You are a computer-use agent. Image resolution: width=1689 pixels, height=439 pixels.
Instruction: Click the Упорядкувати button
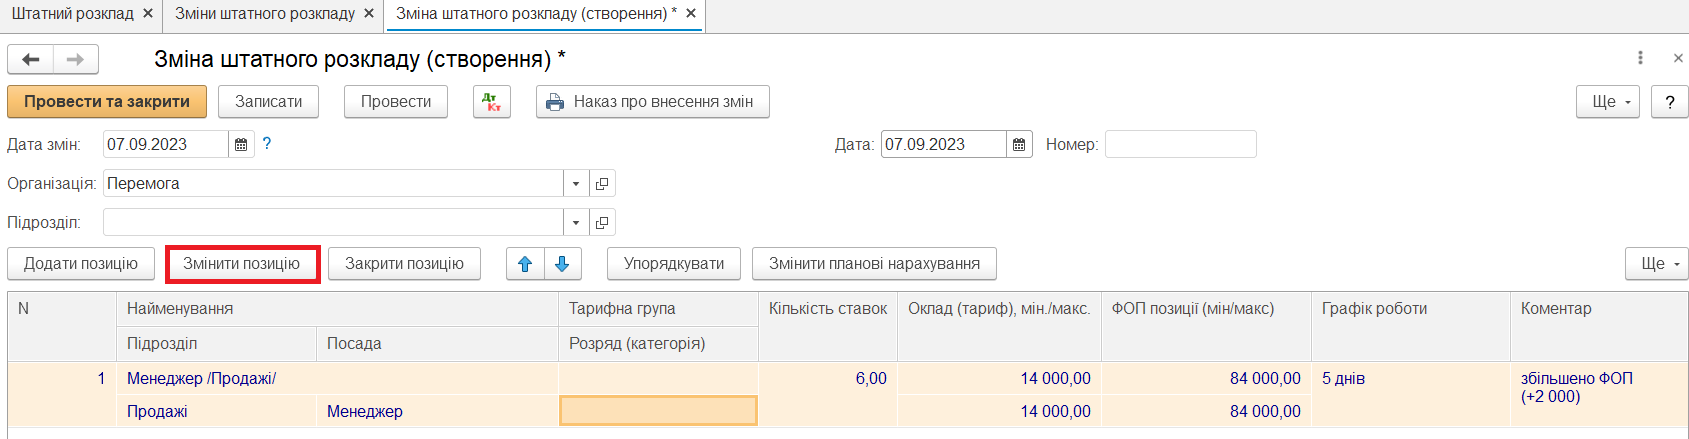coord(674,264)
